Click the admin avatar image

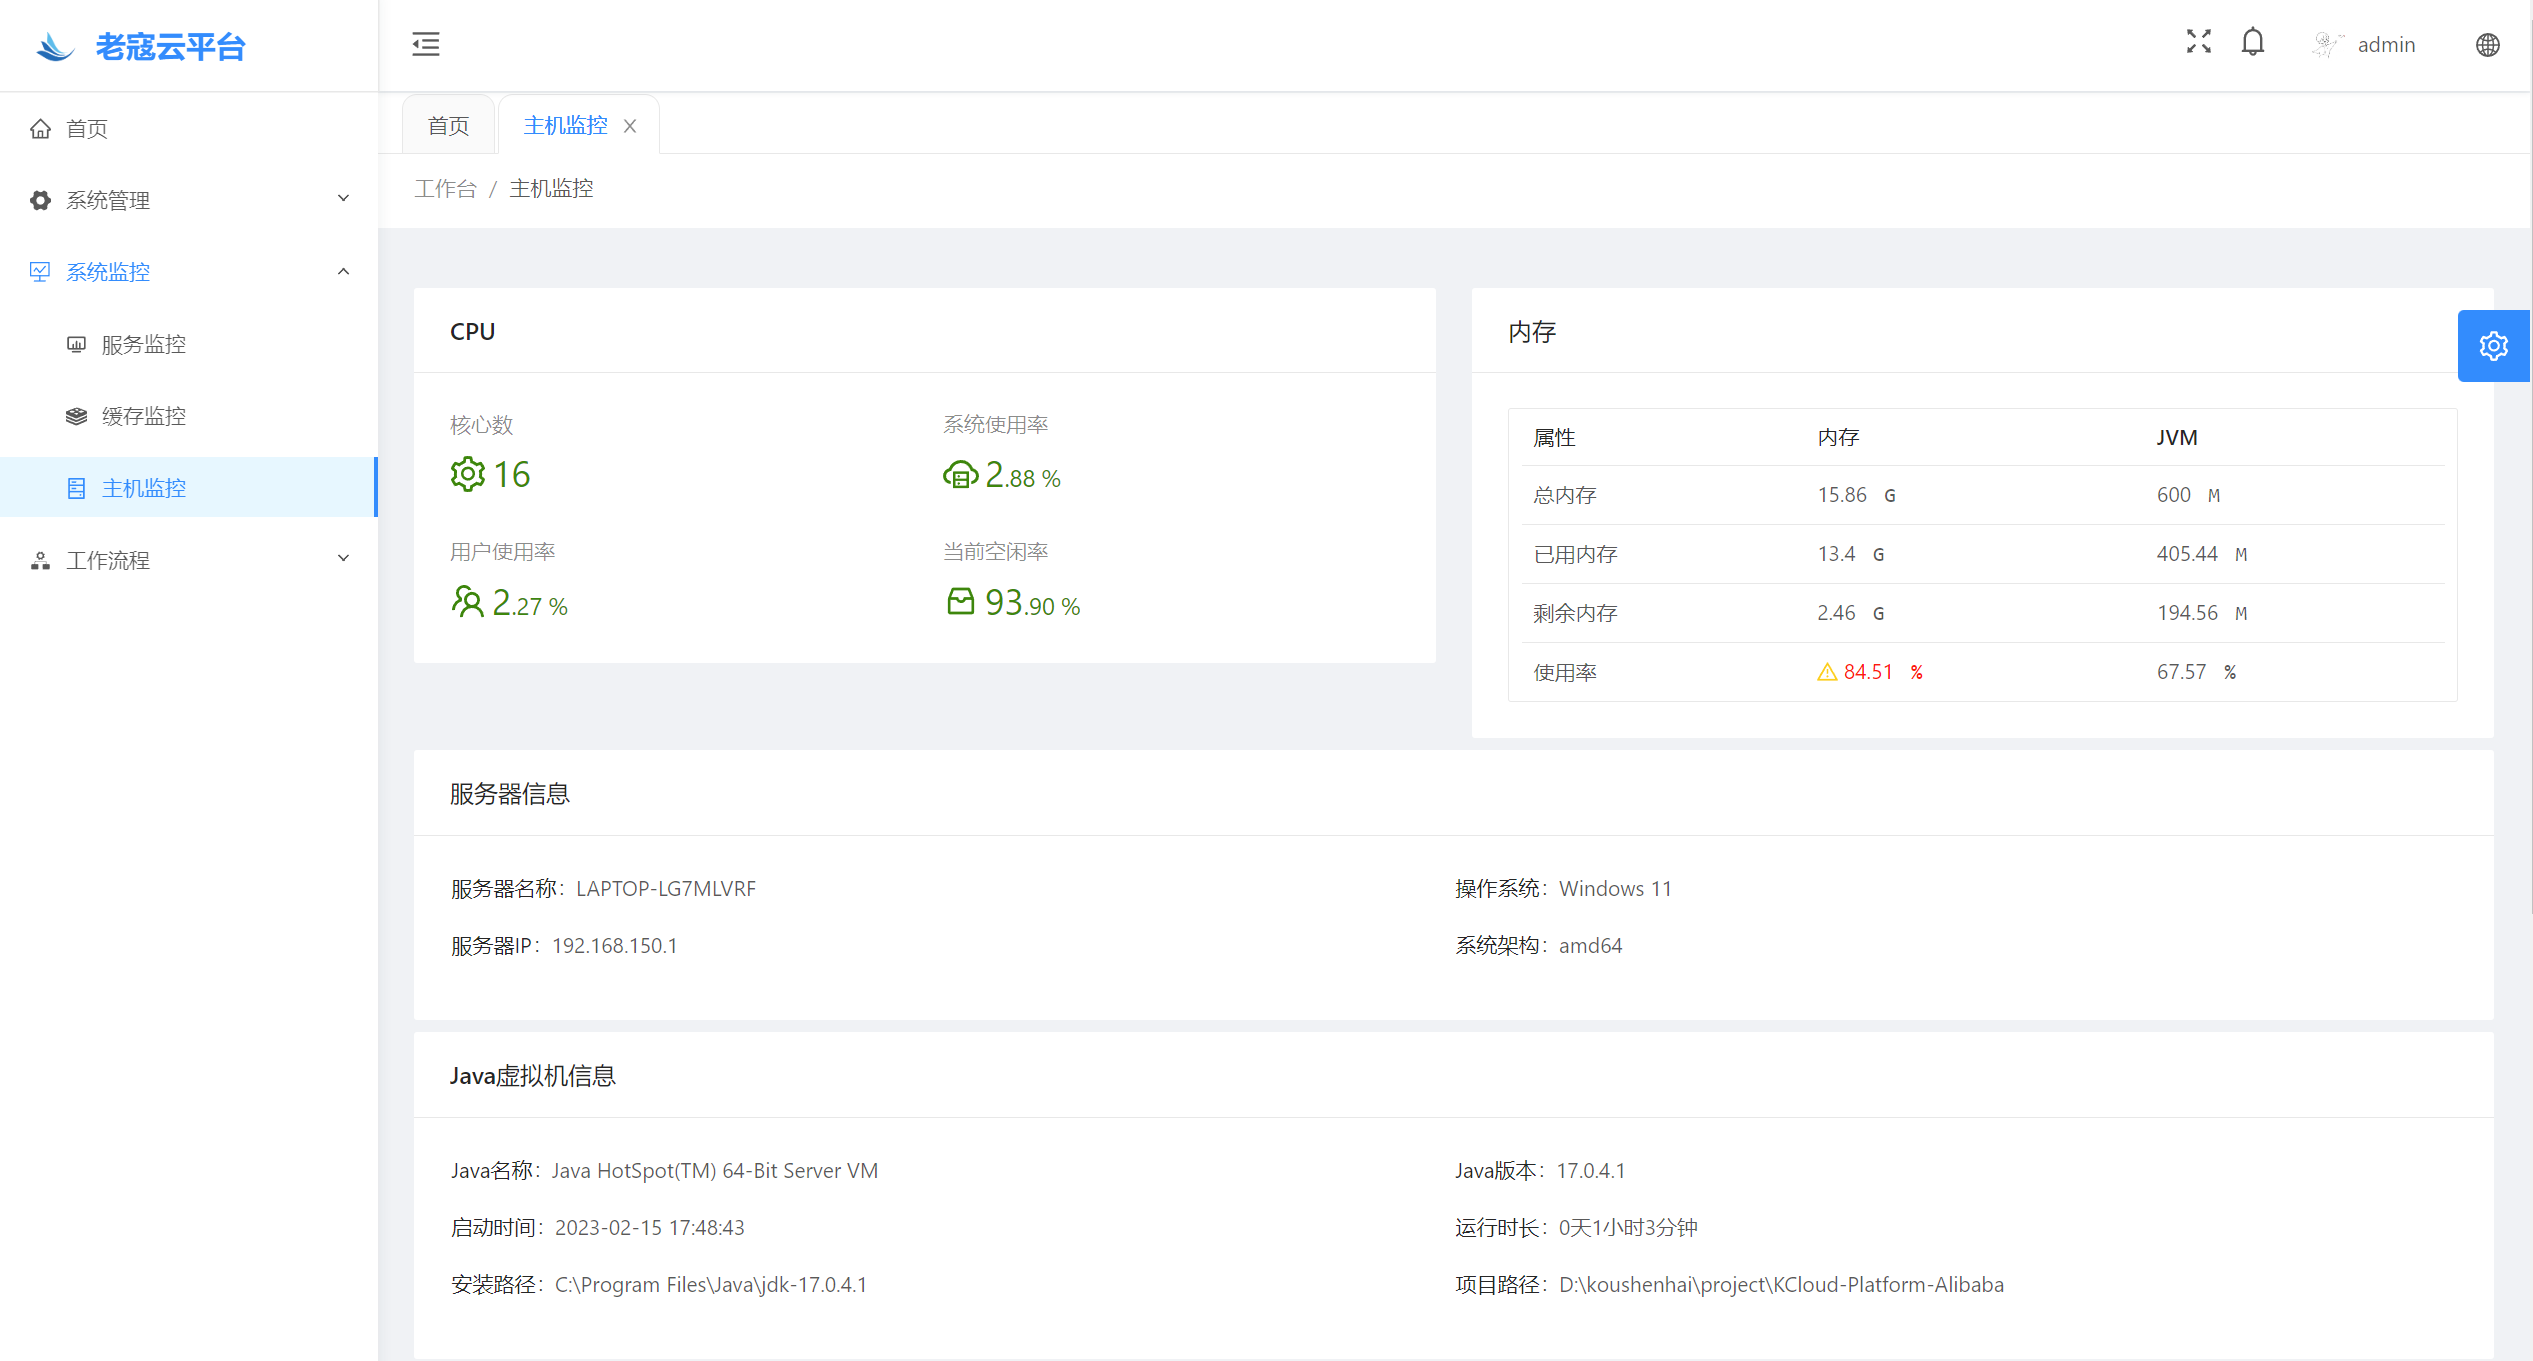tap(2326, 45)
